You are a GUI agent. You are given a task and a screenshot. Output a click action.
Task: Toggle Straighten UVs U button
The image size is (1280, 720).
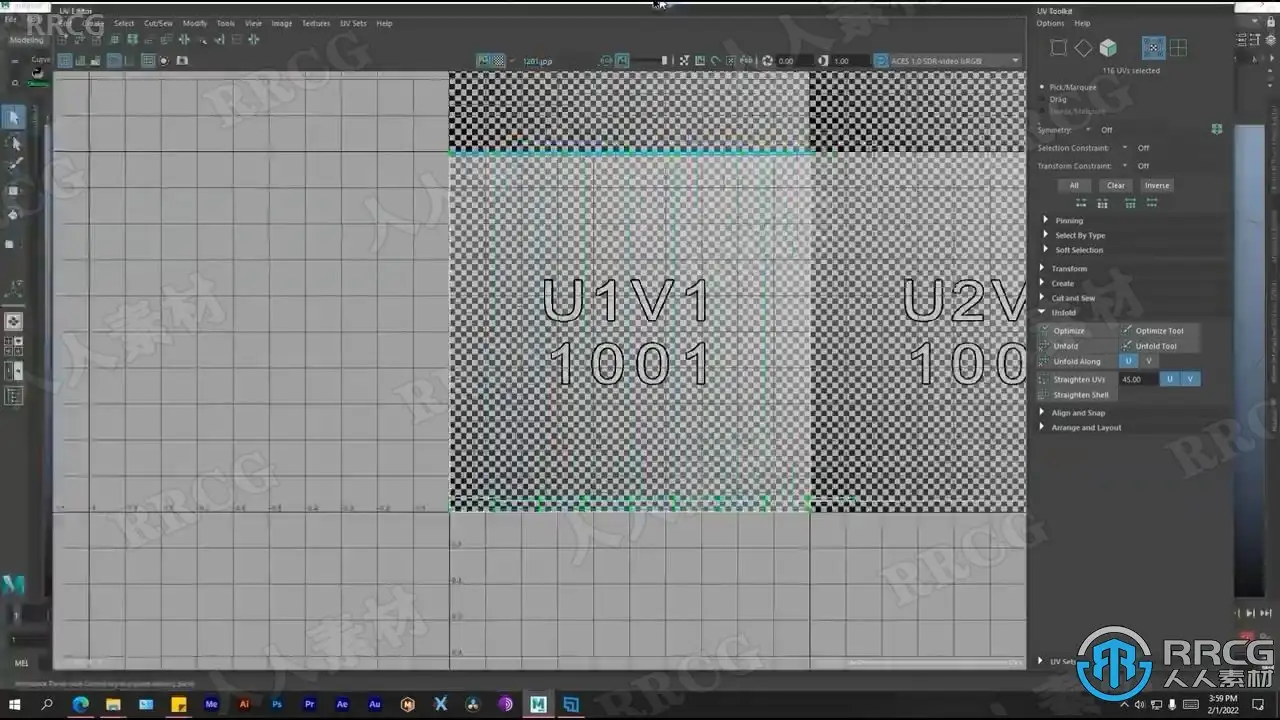point(1170,379)
